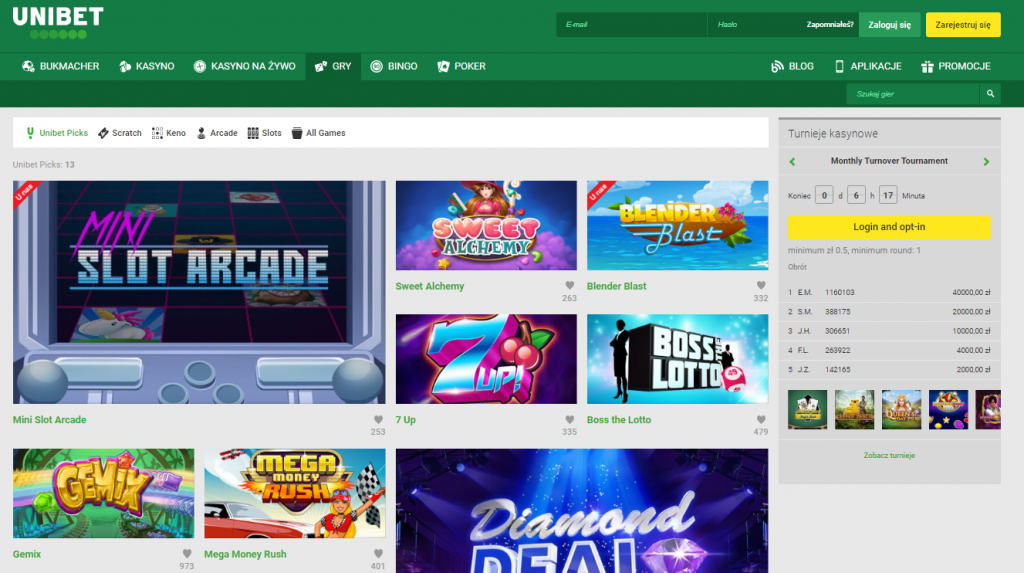Click the Turnieje kasynowe heading
Viewport: 1024px width, 573px height.
833,134
